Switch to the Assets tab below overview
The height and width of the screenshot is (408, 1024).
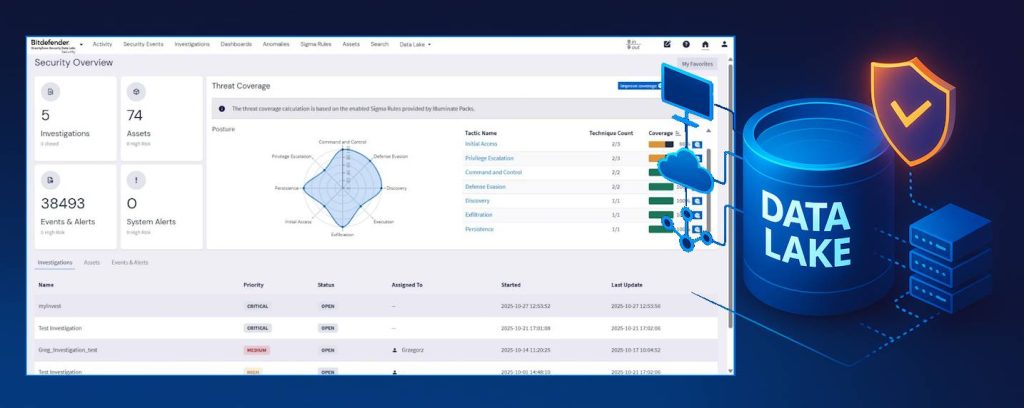point(91,262)
